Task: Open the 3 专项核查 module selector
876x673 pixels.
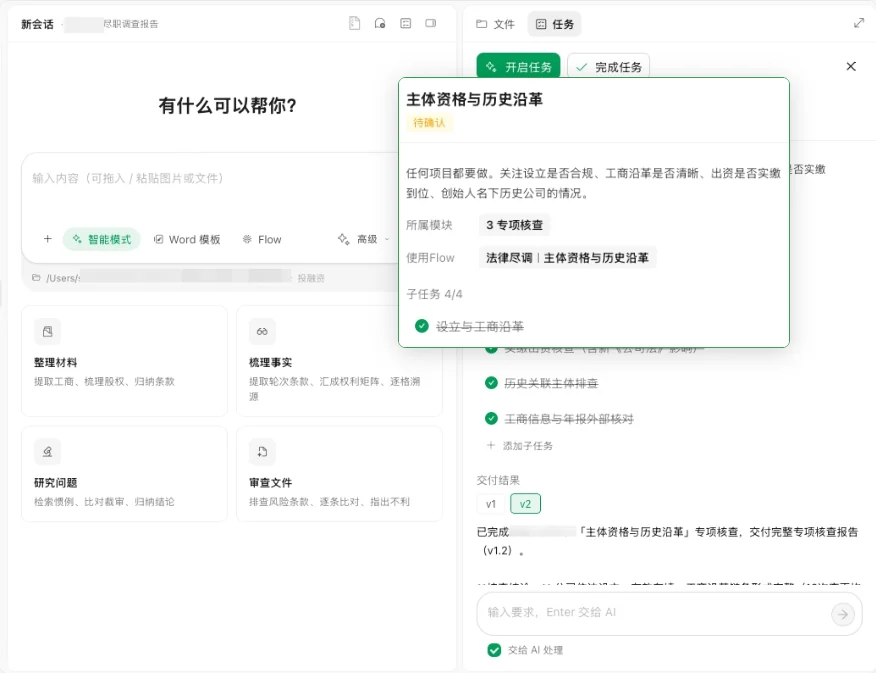Action: point(514,225)
